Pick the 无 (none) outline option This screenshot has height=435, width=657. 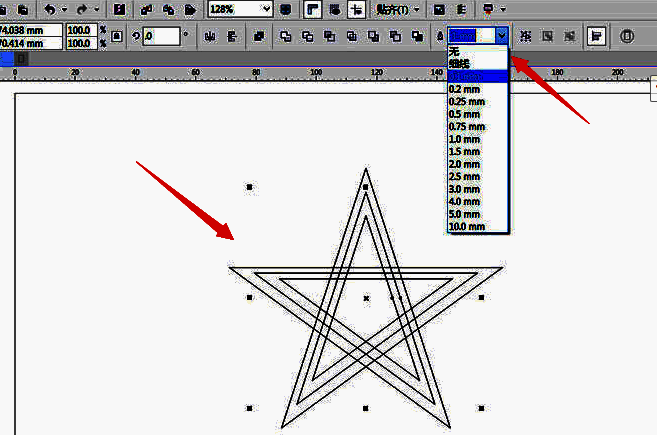point(455,51)
